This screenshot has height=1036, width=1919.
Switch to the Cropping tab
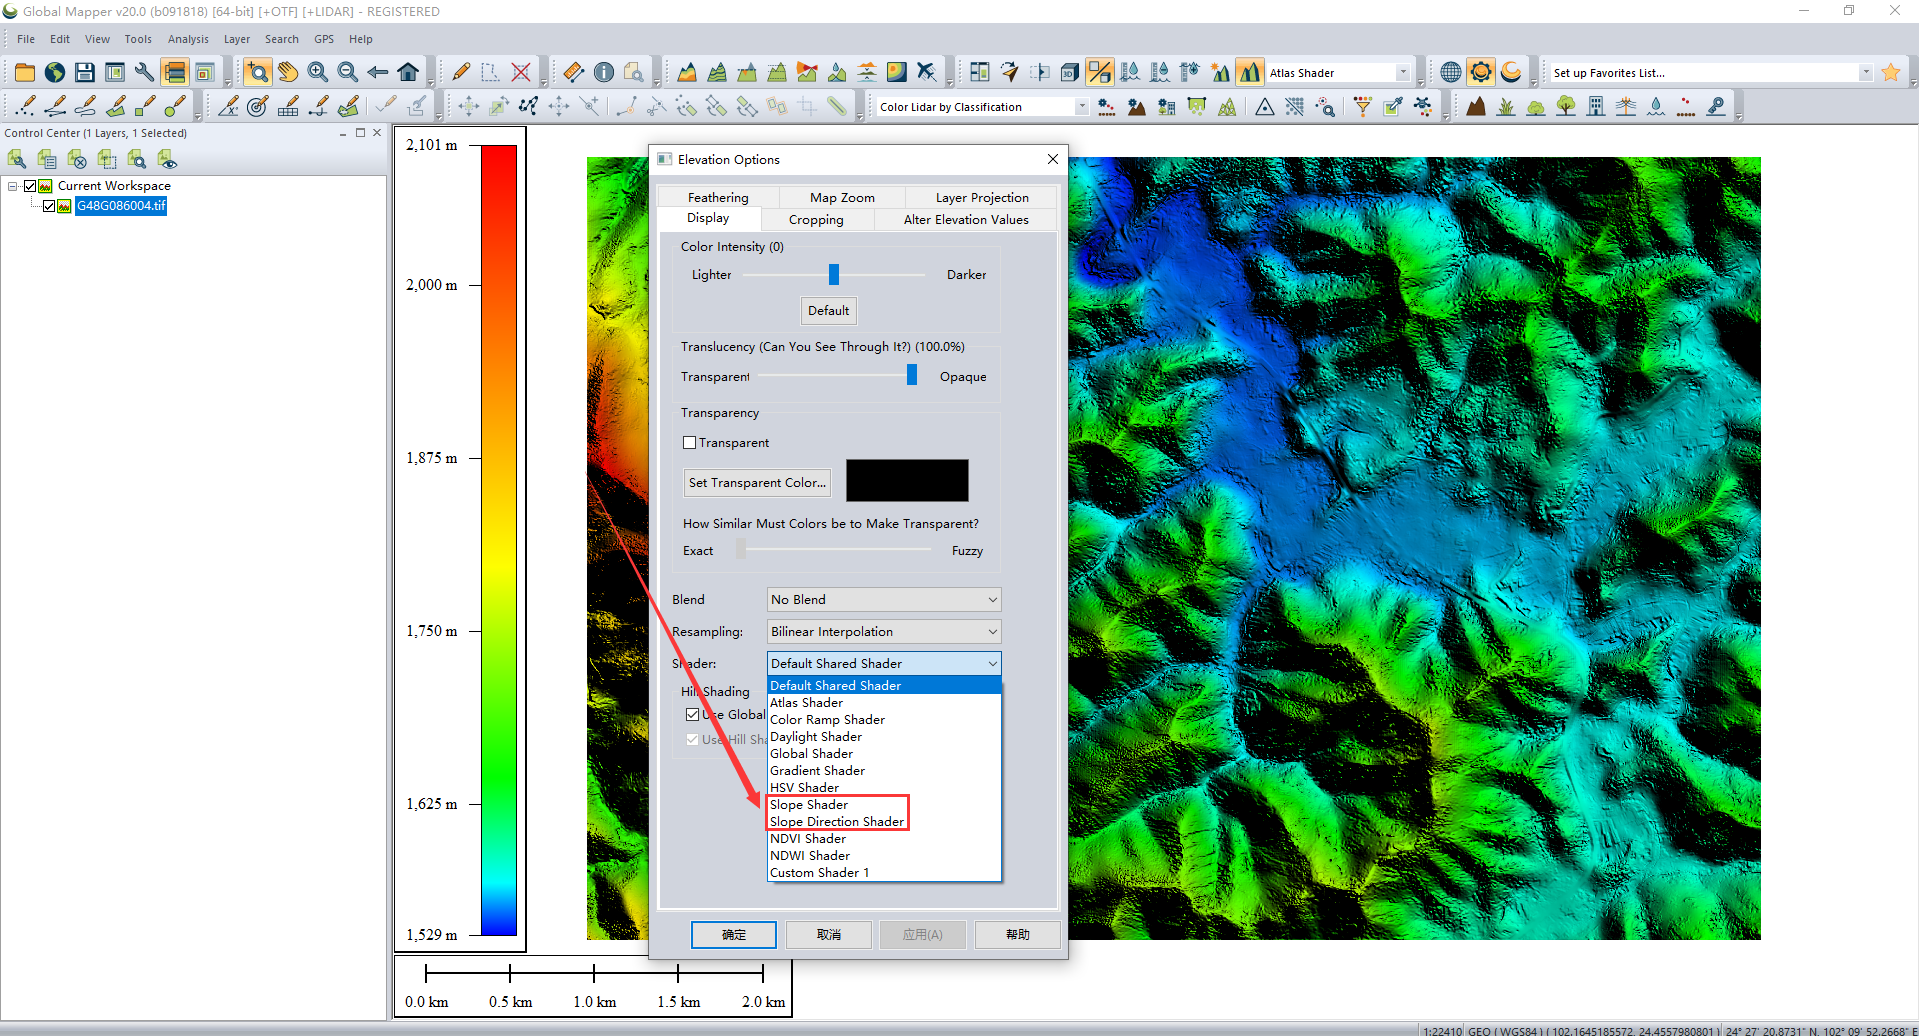(816, 220)
